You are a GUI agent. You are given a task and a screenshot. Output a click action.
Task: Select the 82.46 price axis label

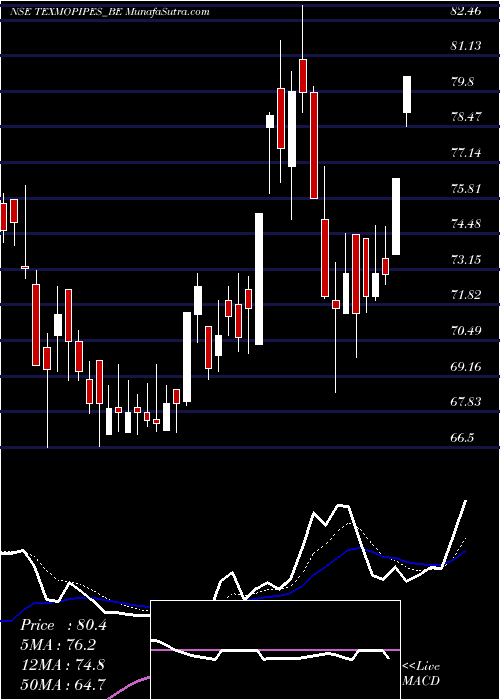(x=466, y=11)
